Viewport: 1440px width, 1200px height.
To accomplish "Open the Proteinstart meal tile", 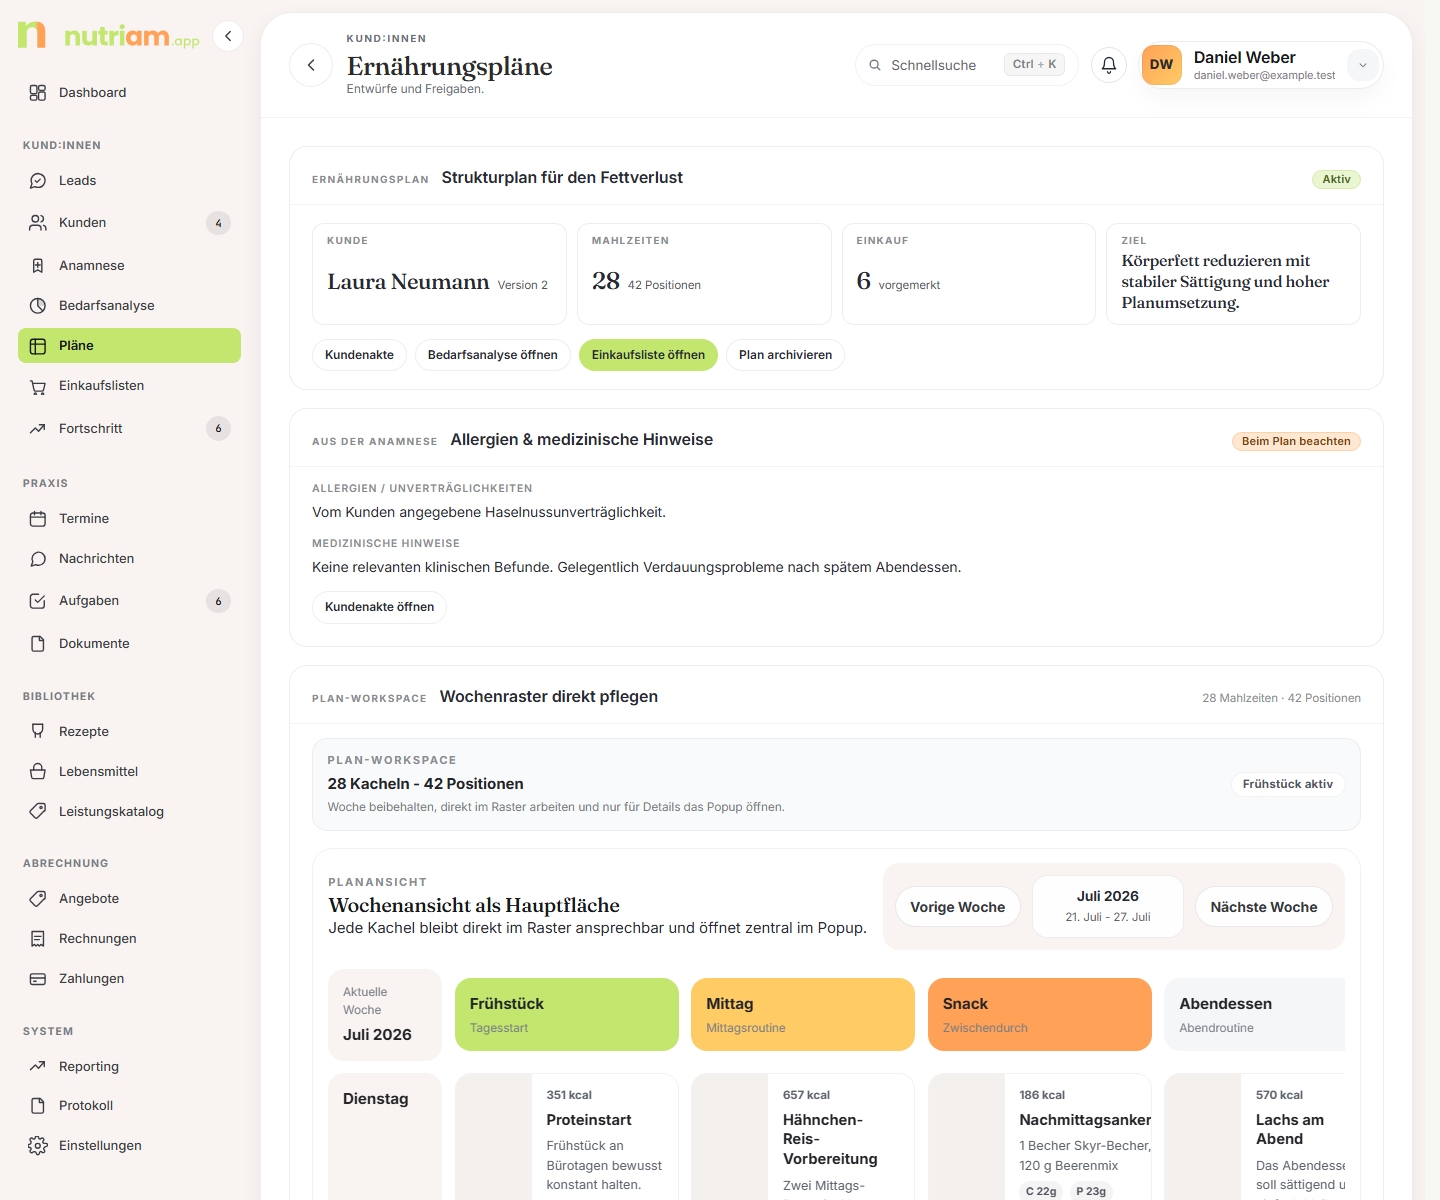I will coord(567,1137).
